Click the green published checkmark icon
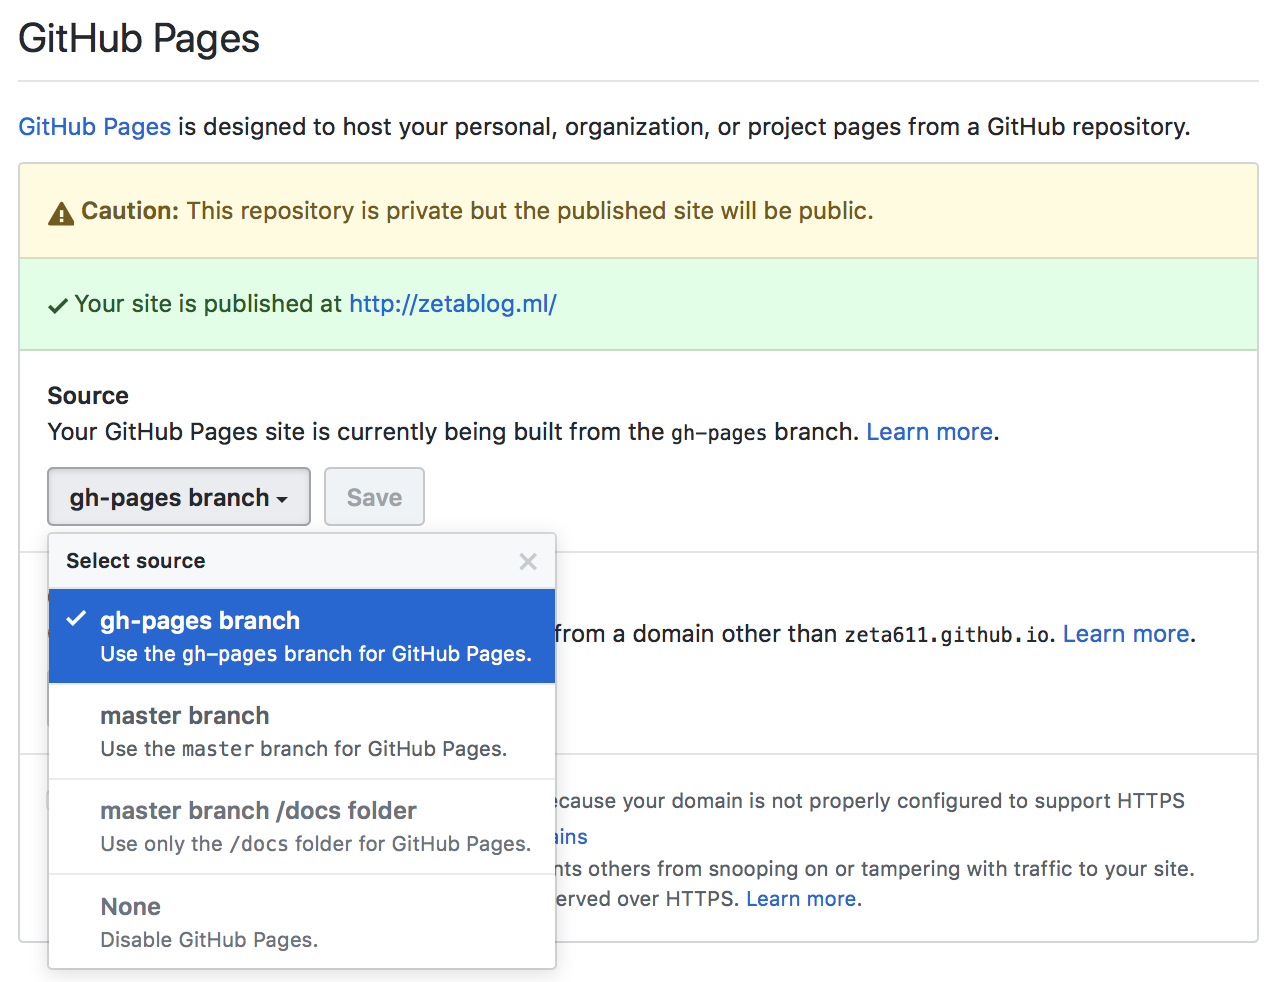 tap(58, 306)
